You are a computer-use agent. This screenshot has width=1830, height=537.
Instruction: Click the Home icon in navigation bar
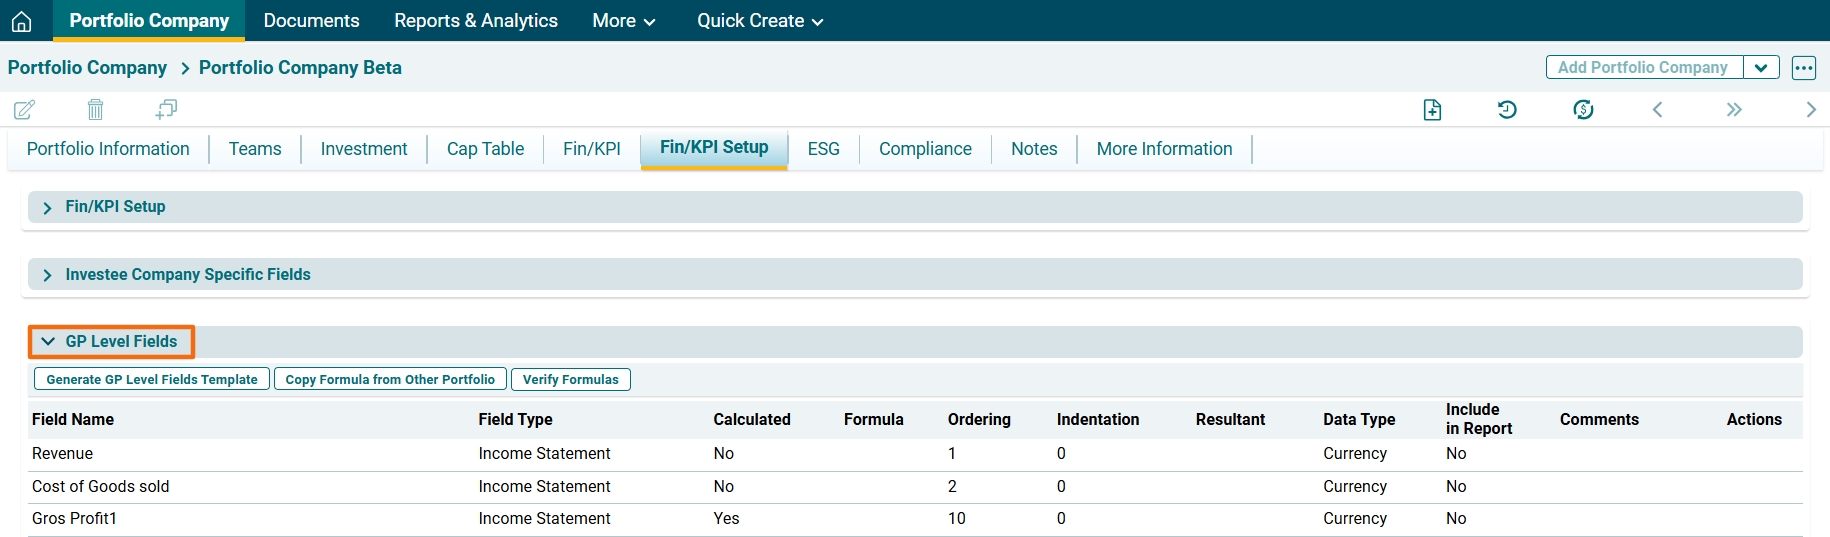click(x=21, y=21)
